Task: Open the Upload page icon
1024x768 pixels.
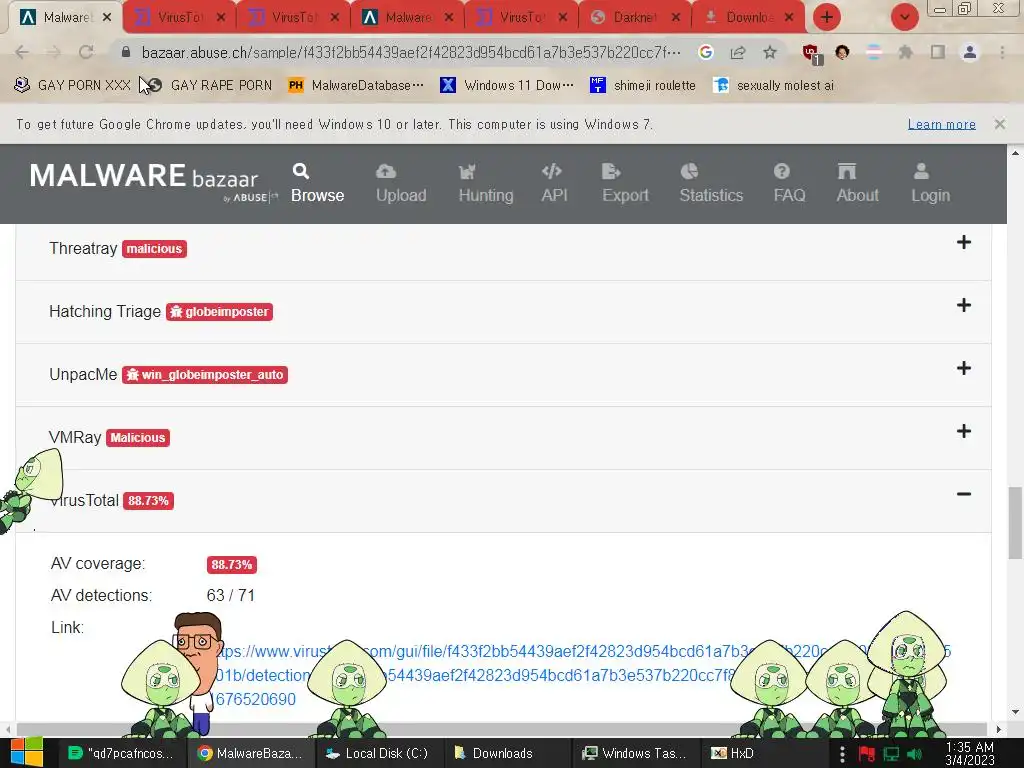Action: (386, 172)
